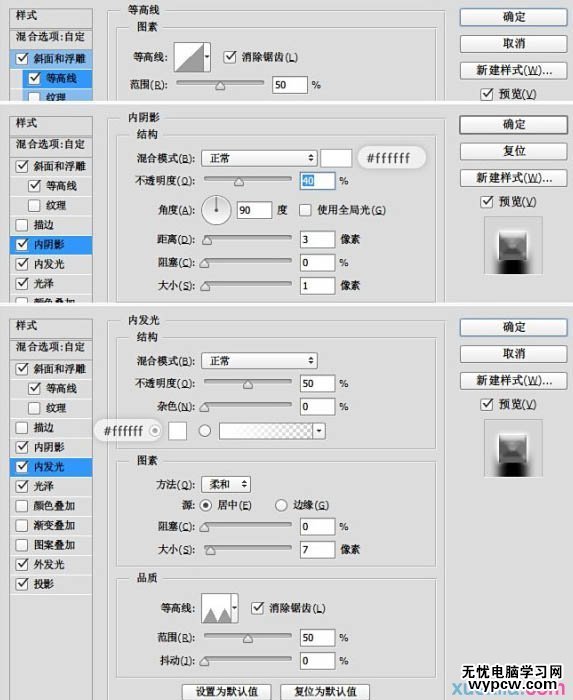The height and width of the screenshot is (700, 573).
Task: Select the 居中 source radio button
Action: (x=205, y=505)
